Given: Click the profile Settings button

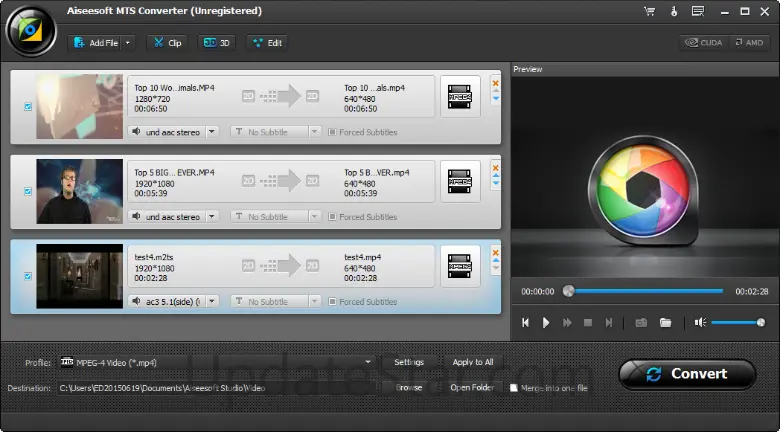Looking at the screenshot, I should pyautogui.click(x=409, y=362).
